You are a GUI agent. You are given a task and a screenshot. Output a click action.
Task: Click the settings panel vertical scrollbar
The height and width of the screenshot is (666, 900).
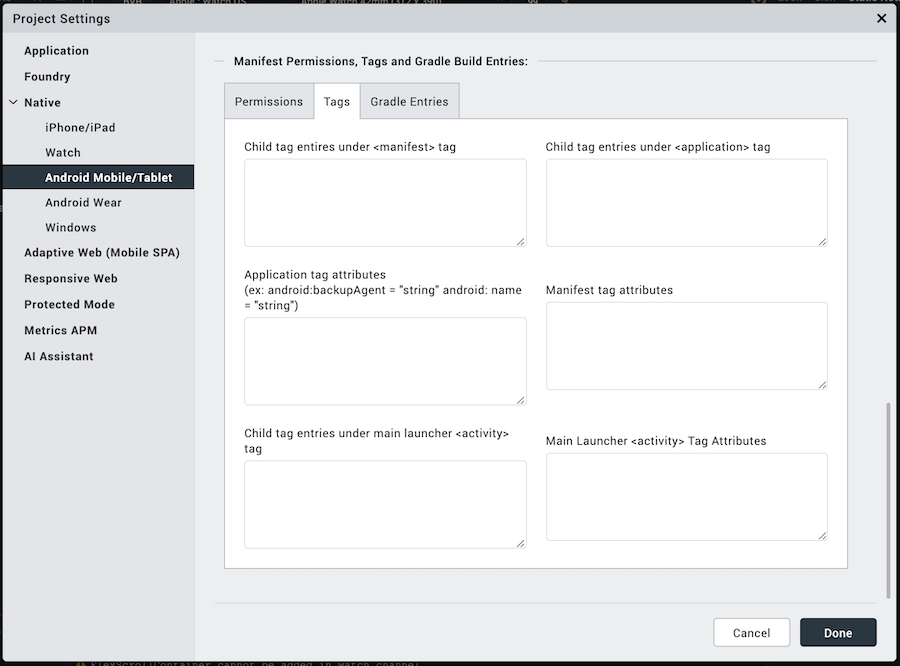click(x=888, y=500)
